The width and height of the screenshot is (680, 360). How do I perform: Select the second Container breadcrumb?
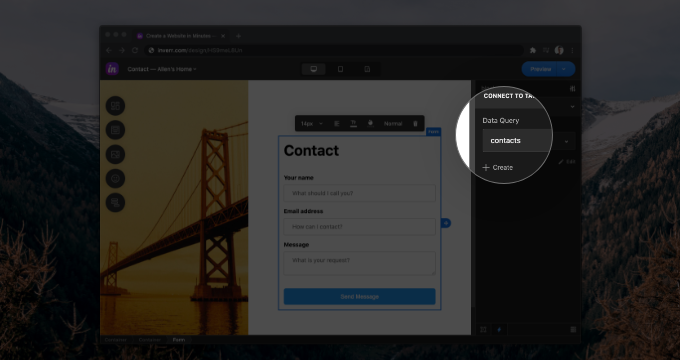pyautogui.click(x=150, y=340)
